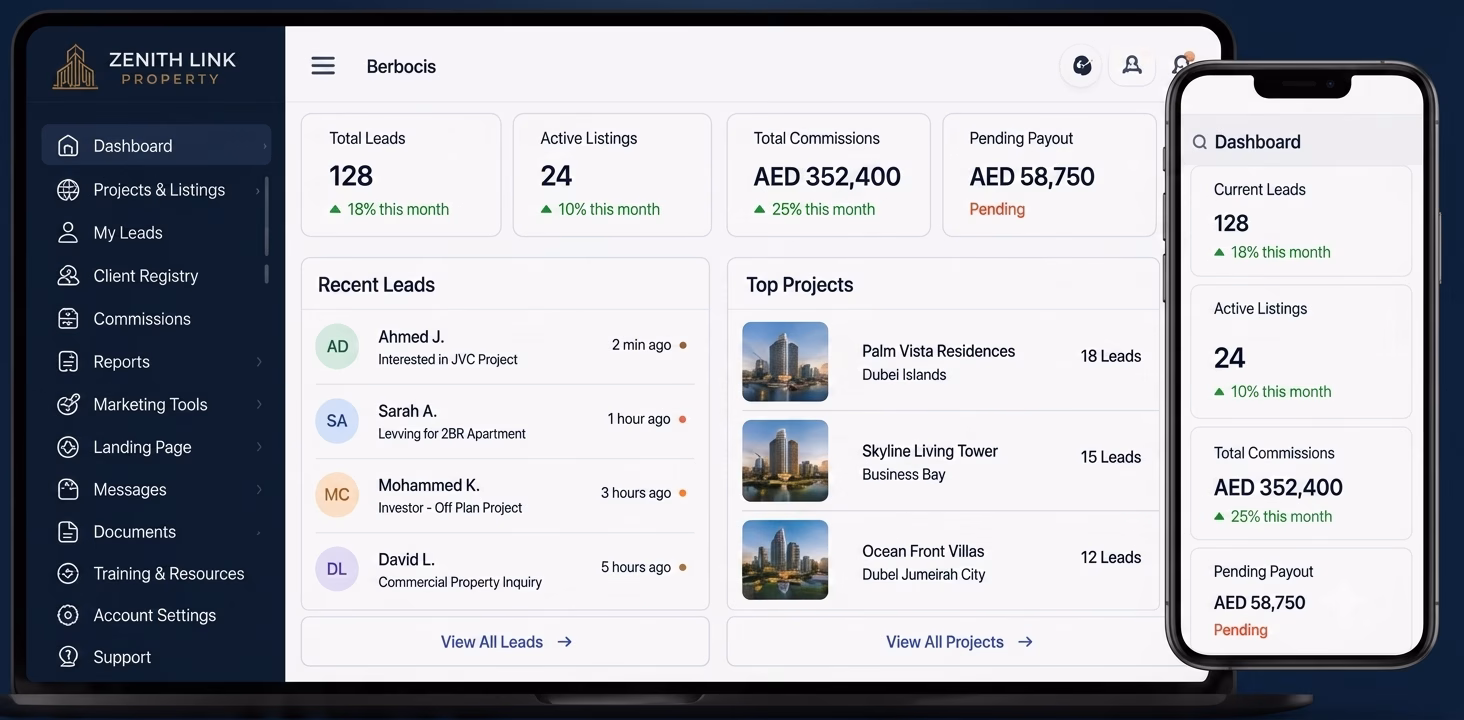The image size is (1464, 720).
Task: Click the Berbocis page title
Action: (x=401, y=67)
